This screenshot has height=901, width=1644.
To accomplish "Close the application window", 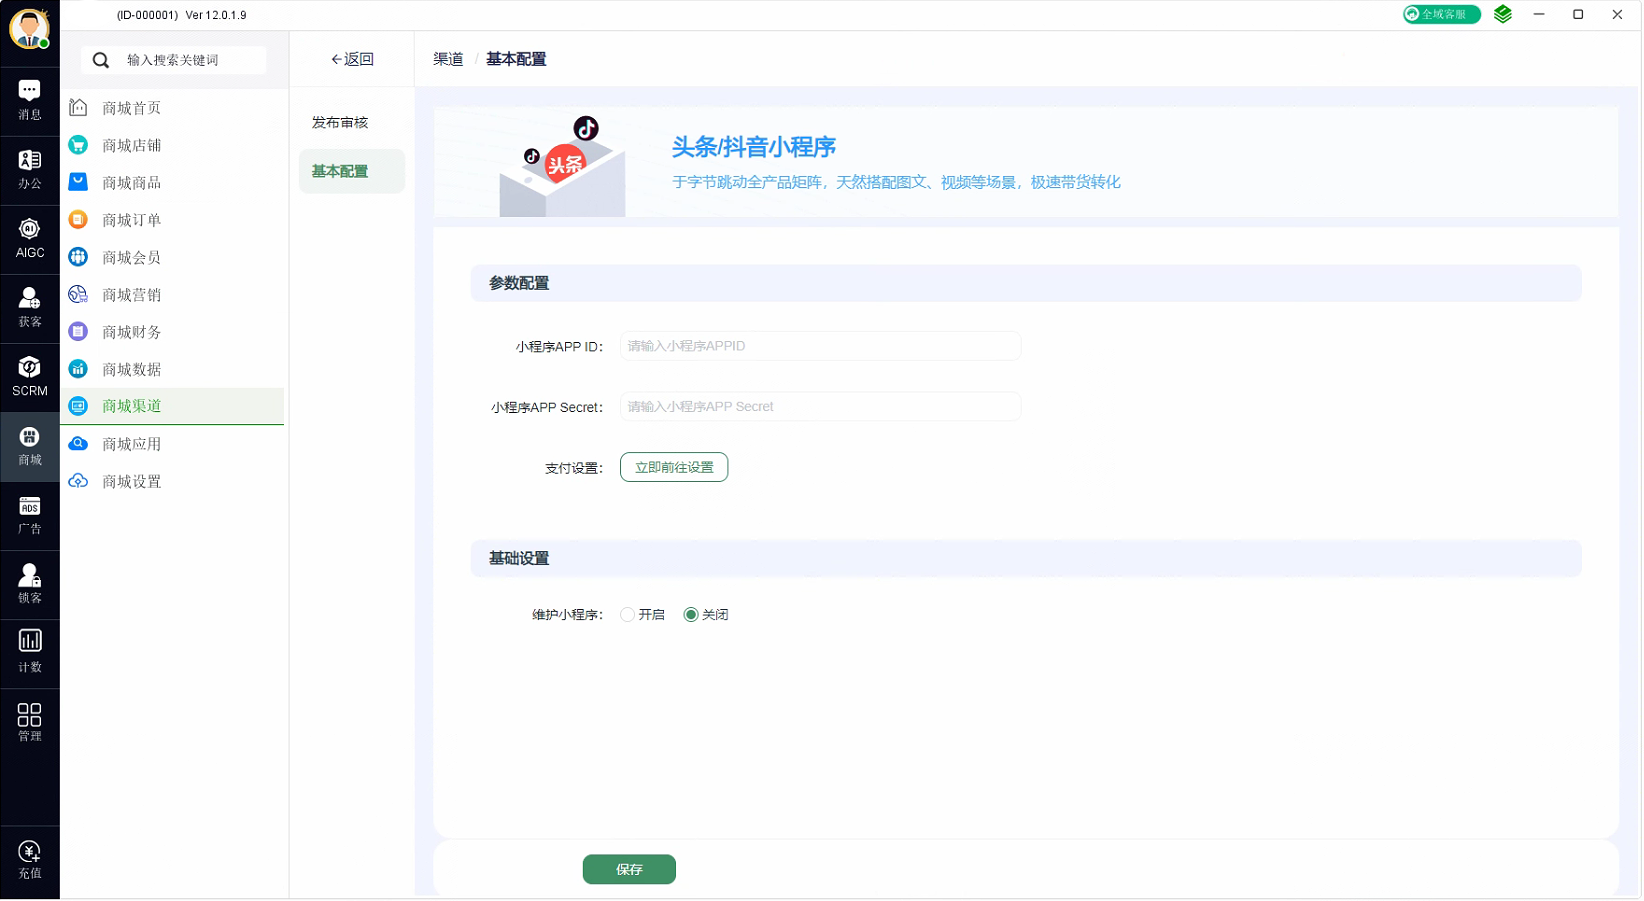I will pyautogui.click(x=1617, y=14).
